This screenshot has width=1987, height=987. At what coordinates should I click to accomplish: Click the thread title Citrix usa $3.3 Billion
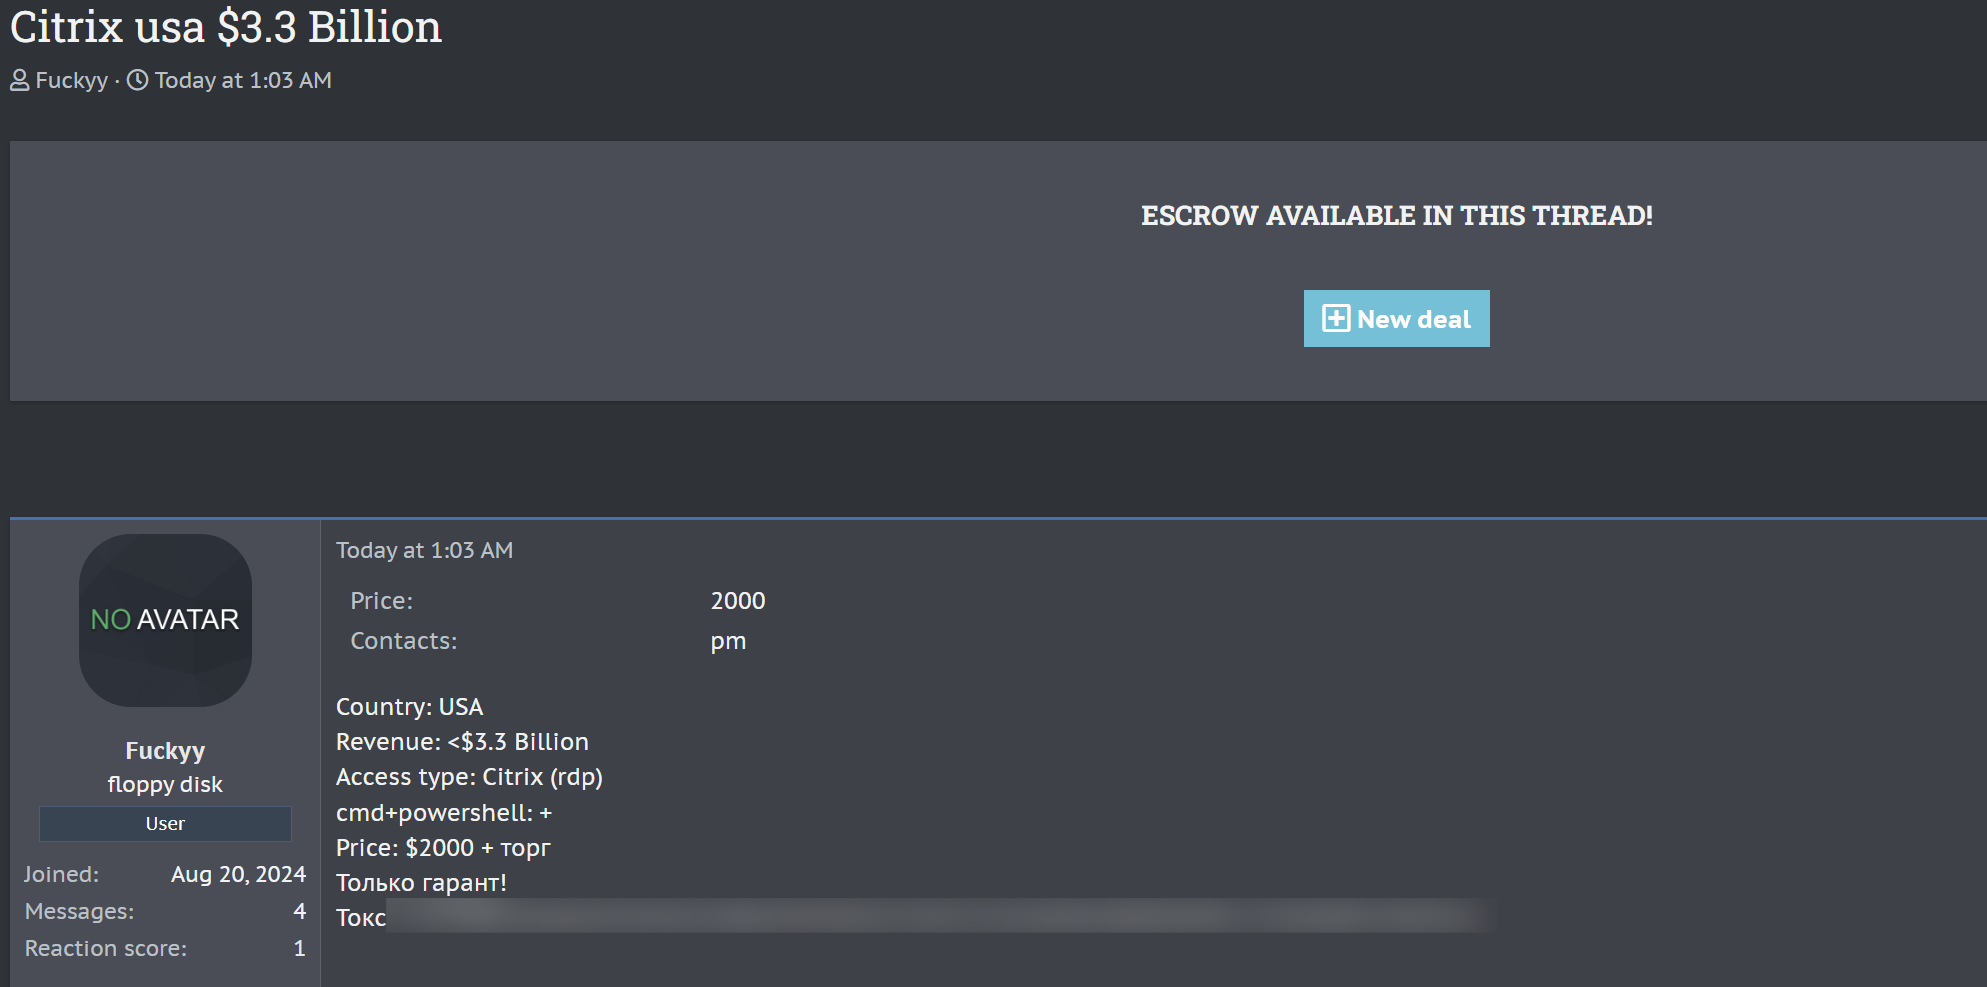(226, 27)
